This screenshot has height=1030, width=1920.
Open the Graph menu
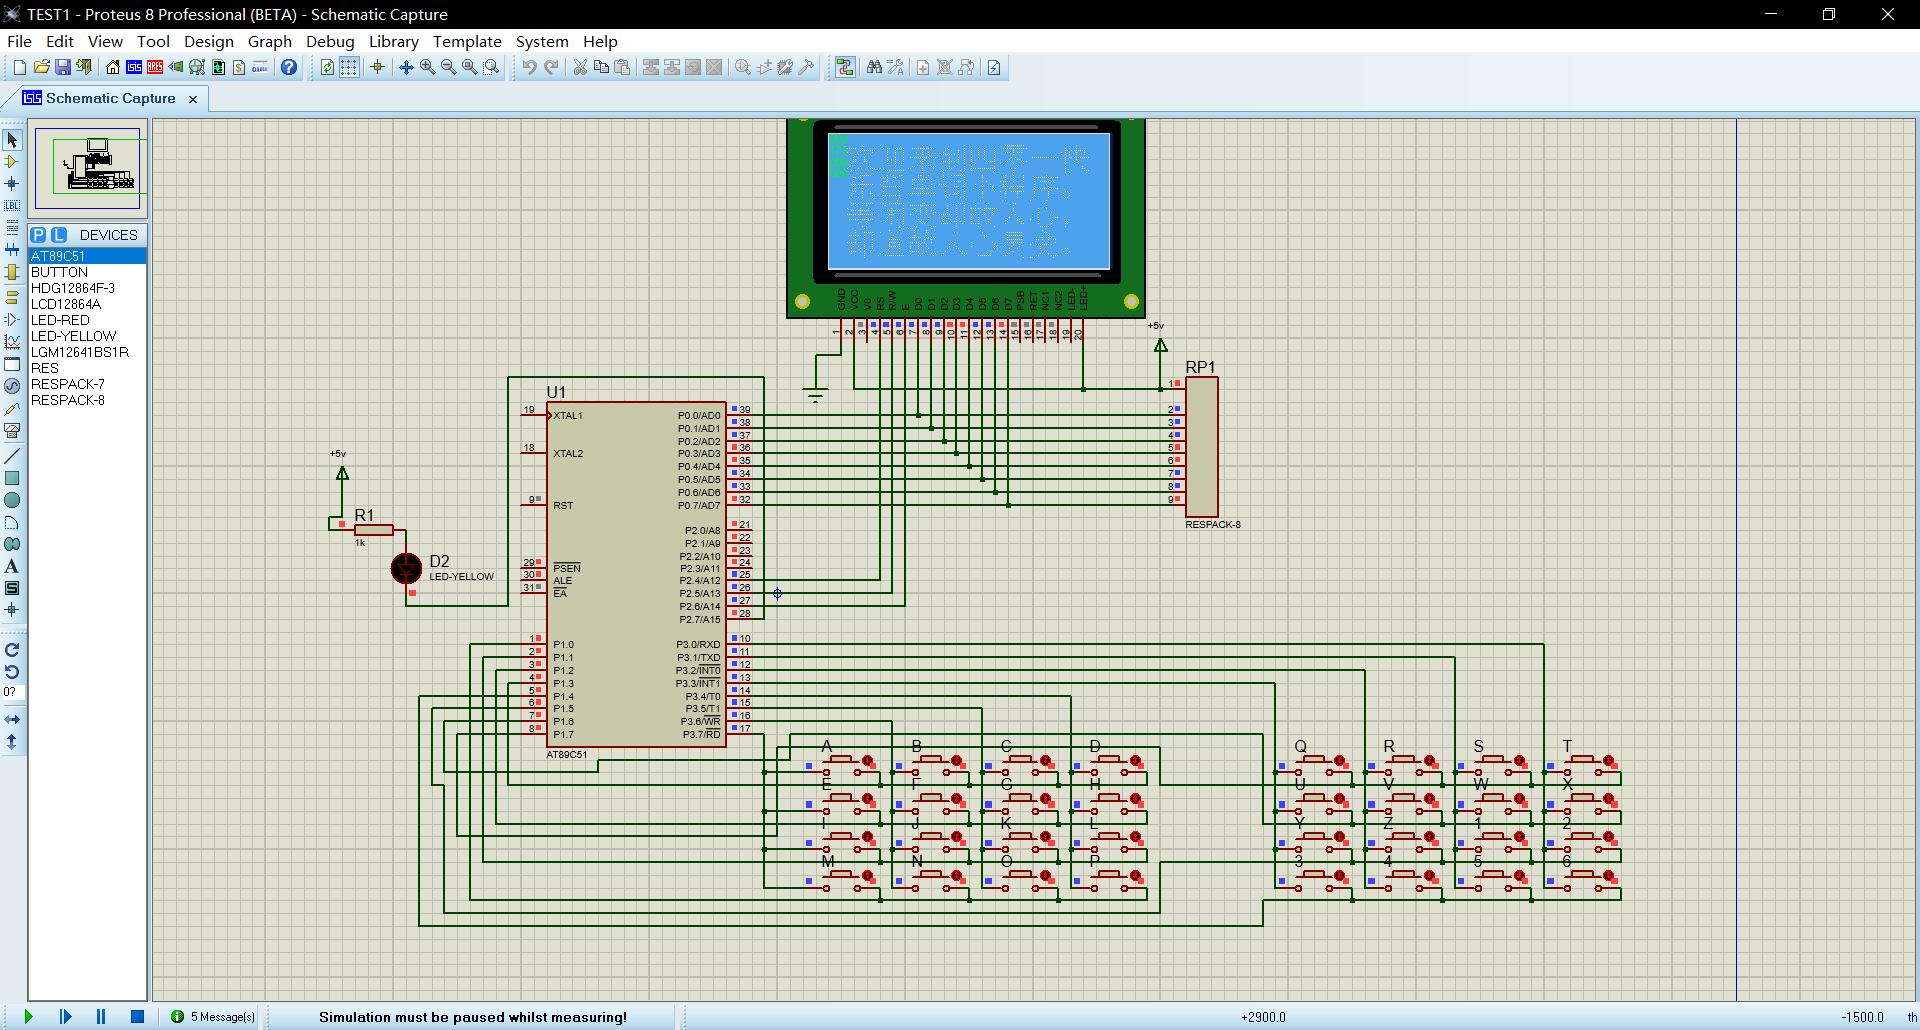(x=270, y=41)
